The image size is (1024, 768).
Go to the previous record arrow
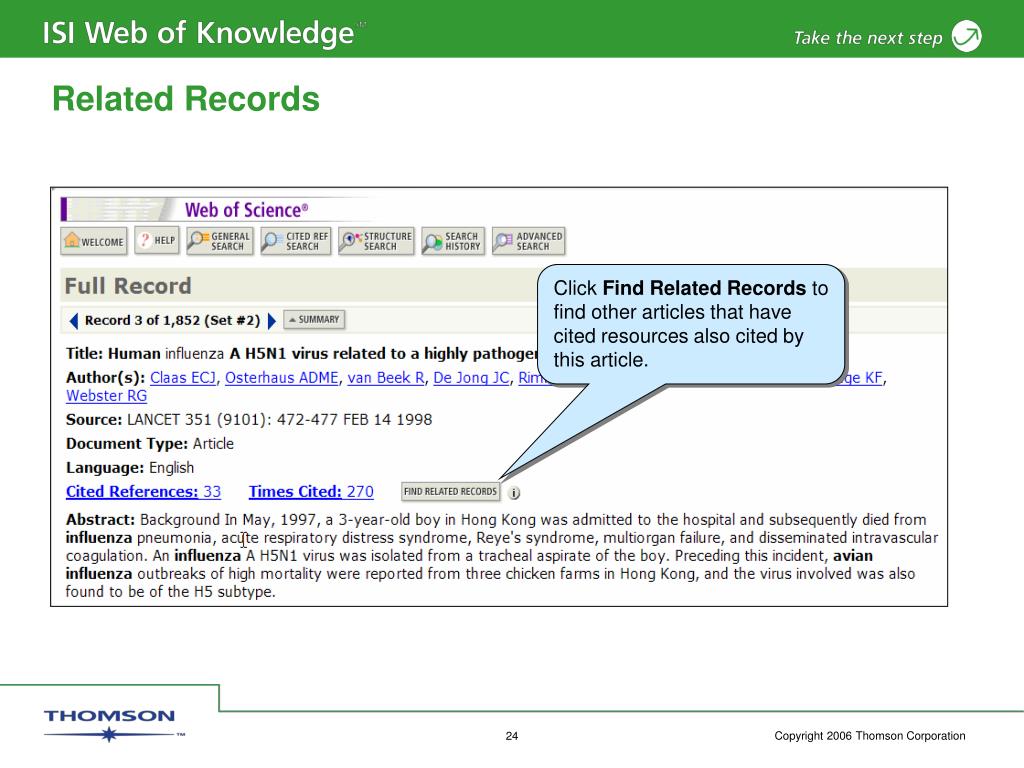[74, 321]
